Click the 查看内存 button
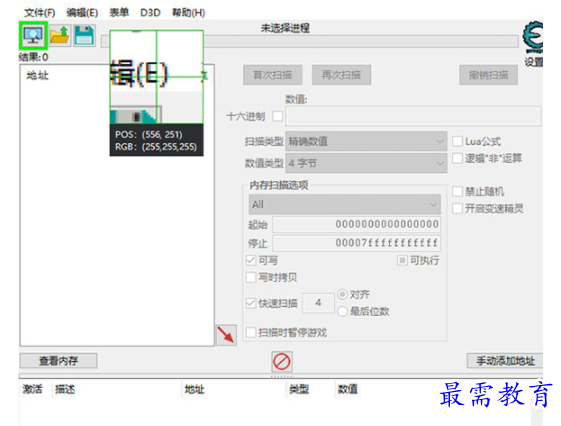The height and width of the screenshot is (426, 561). (x=58, y=361)
